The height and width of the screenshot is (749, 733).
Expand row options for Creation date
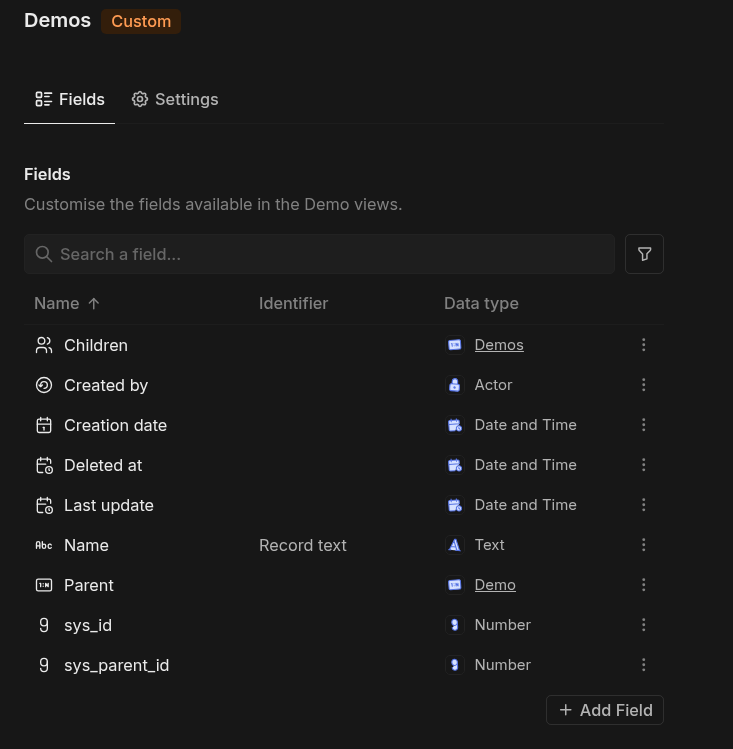pyautogui.click(x=644, y=425)
